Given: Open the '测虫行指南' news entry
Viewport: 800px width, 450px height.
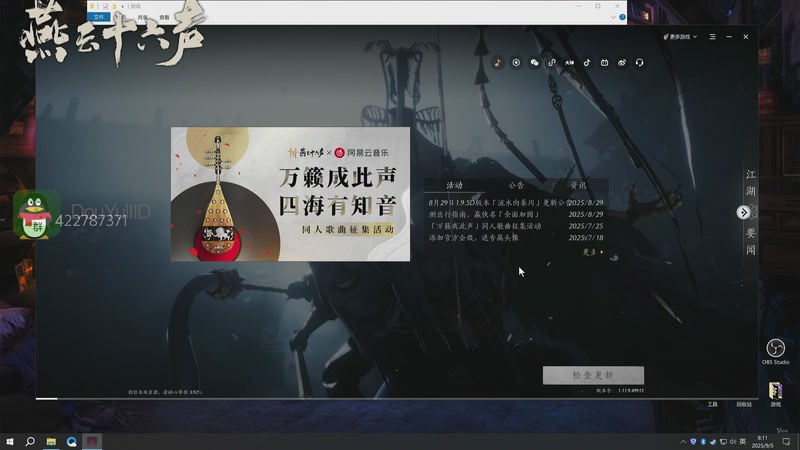Looking at the screenshot, I should coord(516,214).
